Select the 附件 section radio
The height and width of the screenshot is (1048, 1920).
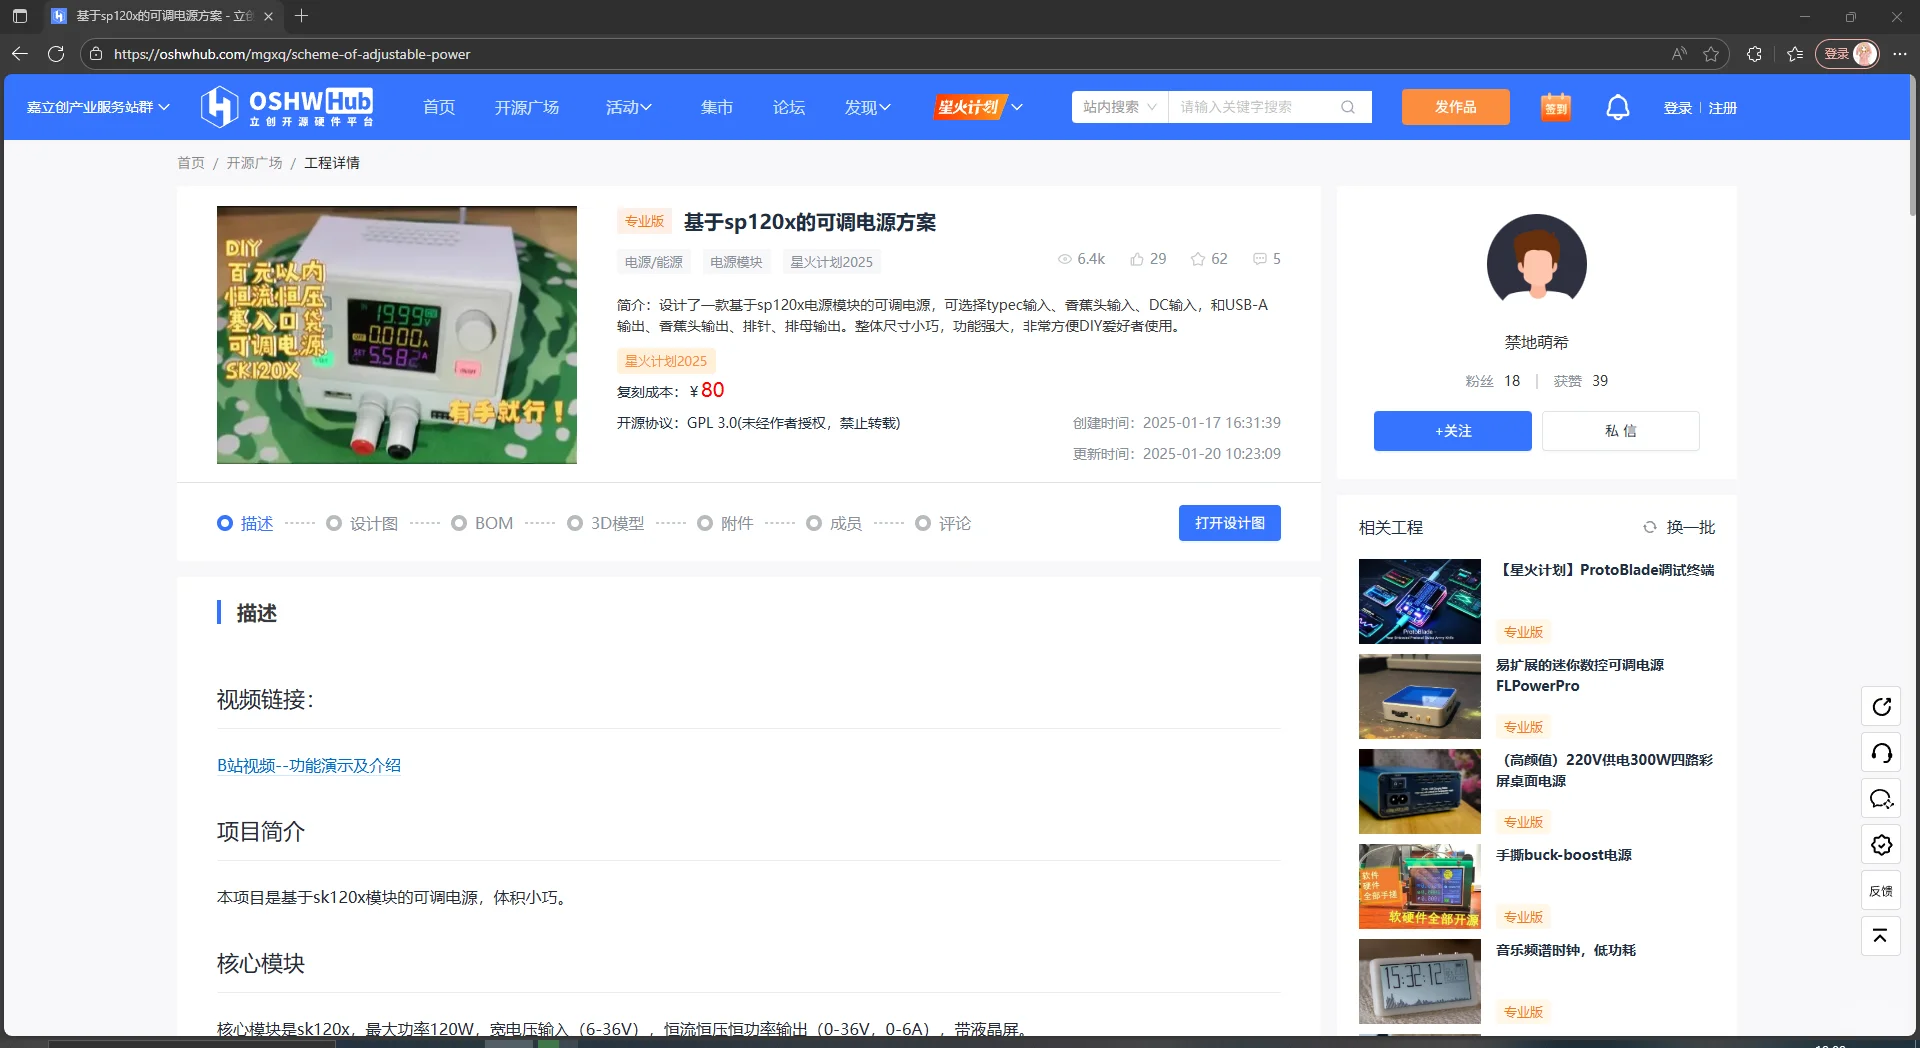705,523
